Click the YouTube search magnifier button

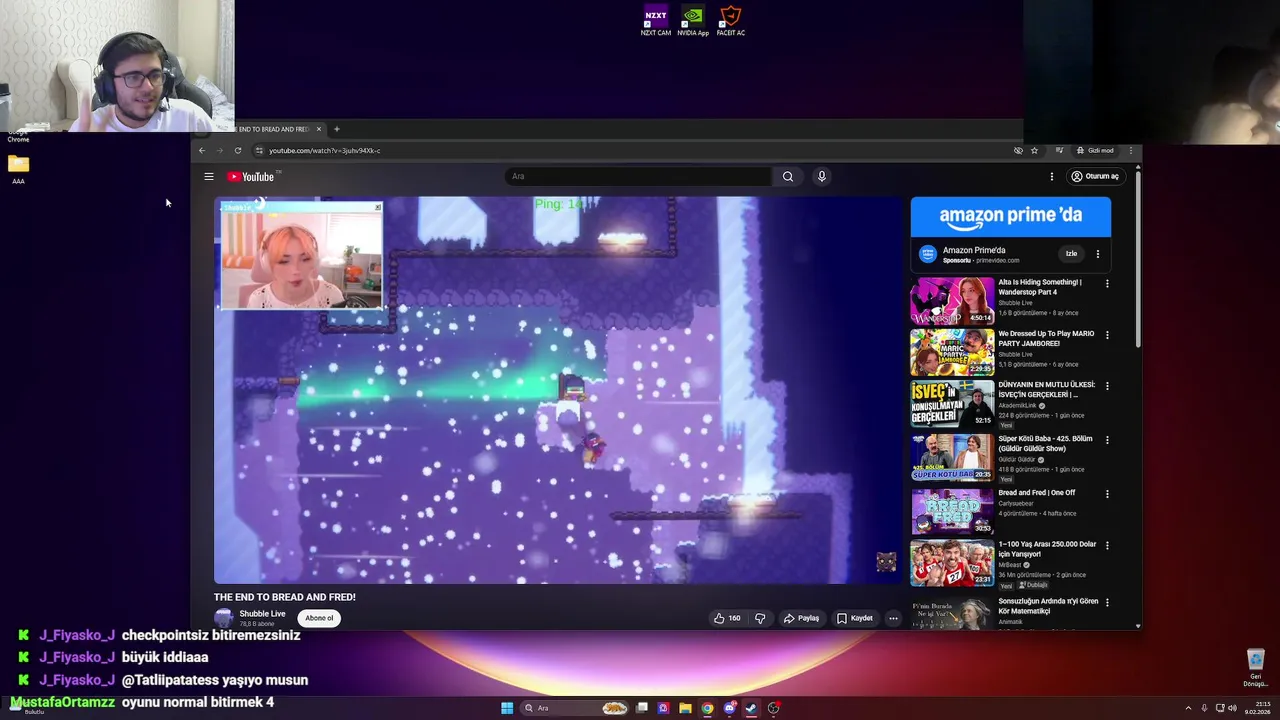(x=788, y=177)
